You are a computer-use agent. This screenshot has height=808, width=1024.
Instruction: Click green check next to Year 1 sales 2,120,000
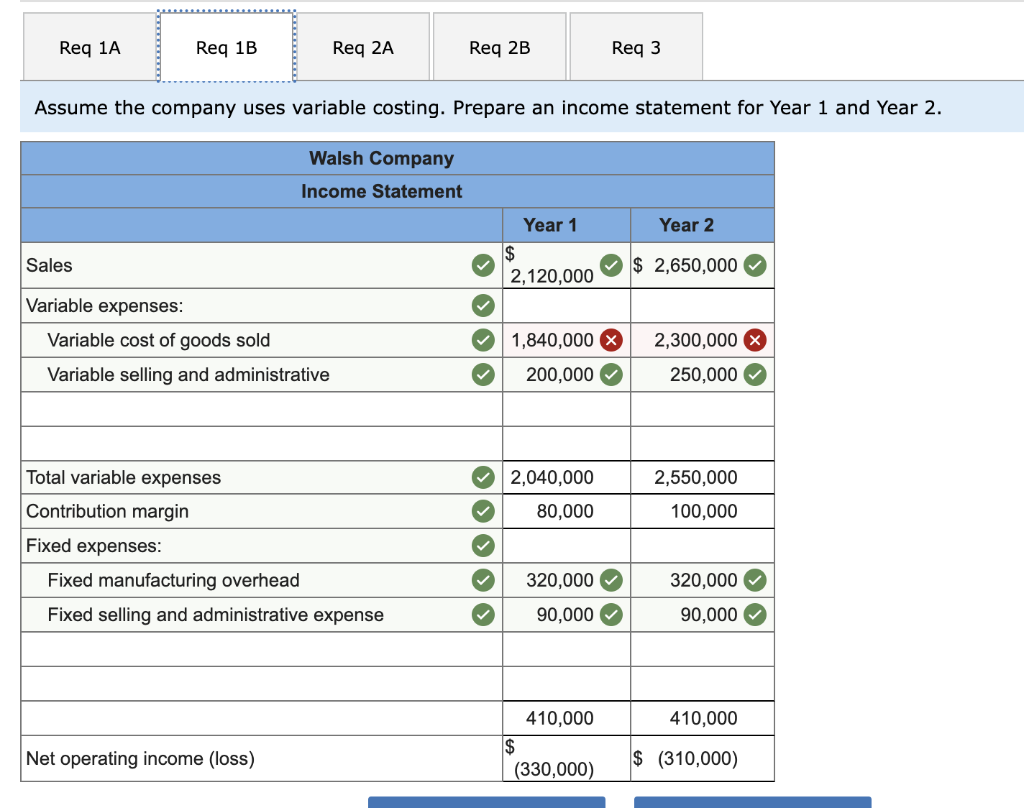(x=611, y=265)
